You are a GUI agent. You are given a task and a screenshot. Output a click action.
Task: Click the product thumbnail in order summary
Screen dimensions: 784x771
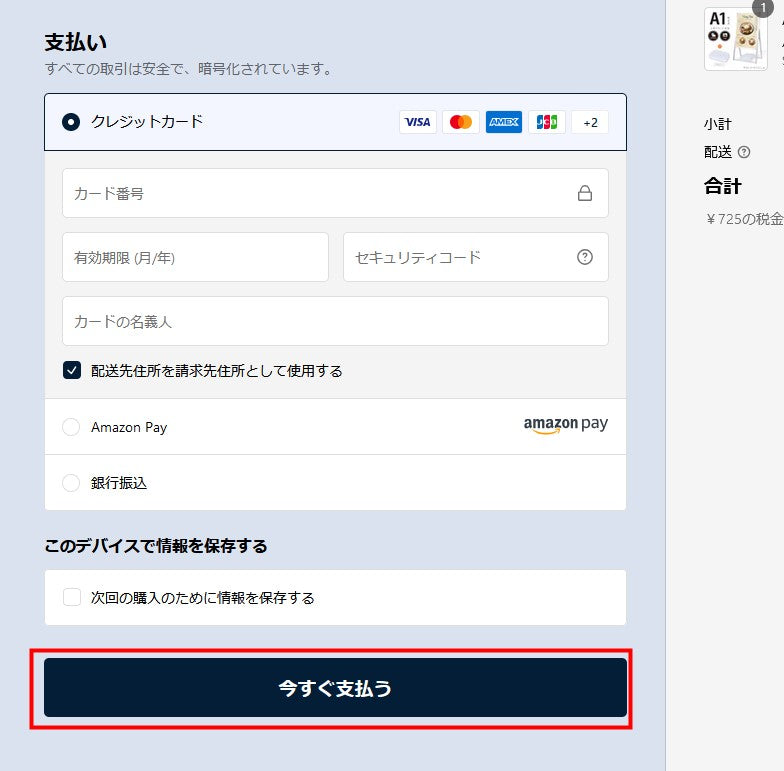click(735, 39)
